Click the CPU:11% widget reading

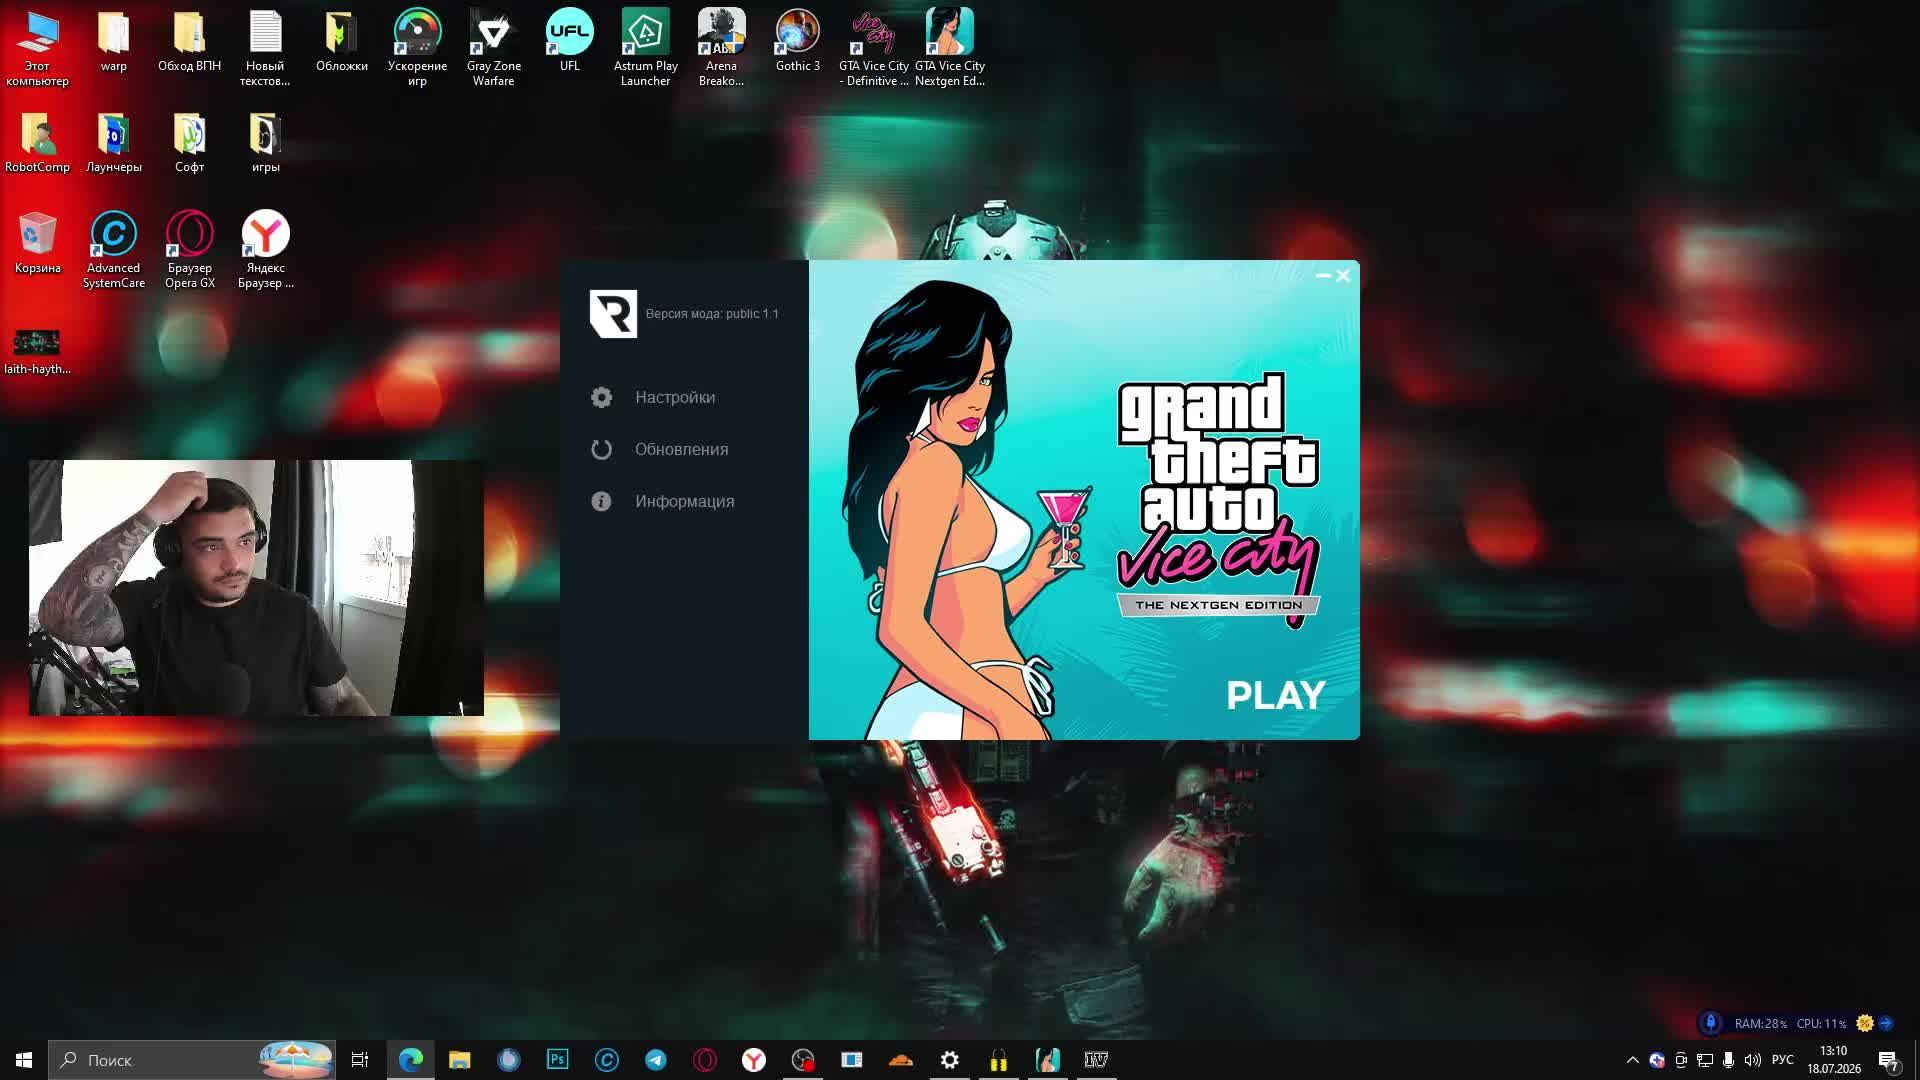pyautogui.click(x=1821, y=1023)
